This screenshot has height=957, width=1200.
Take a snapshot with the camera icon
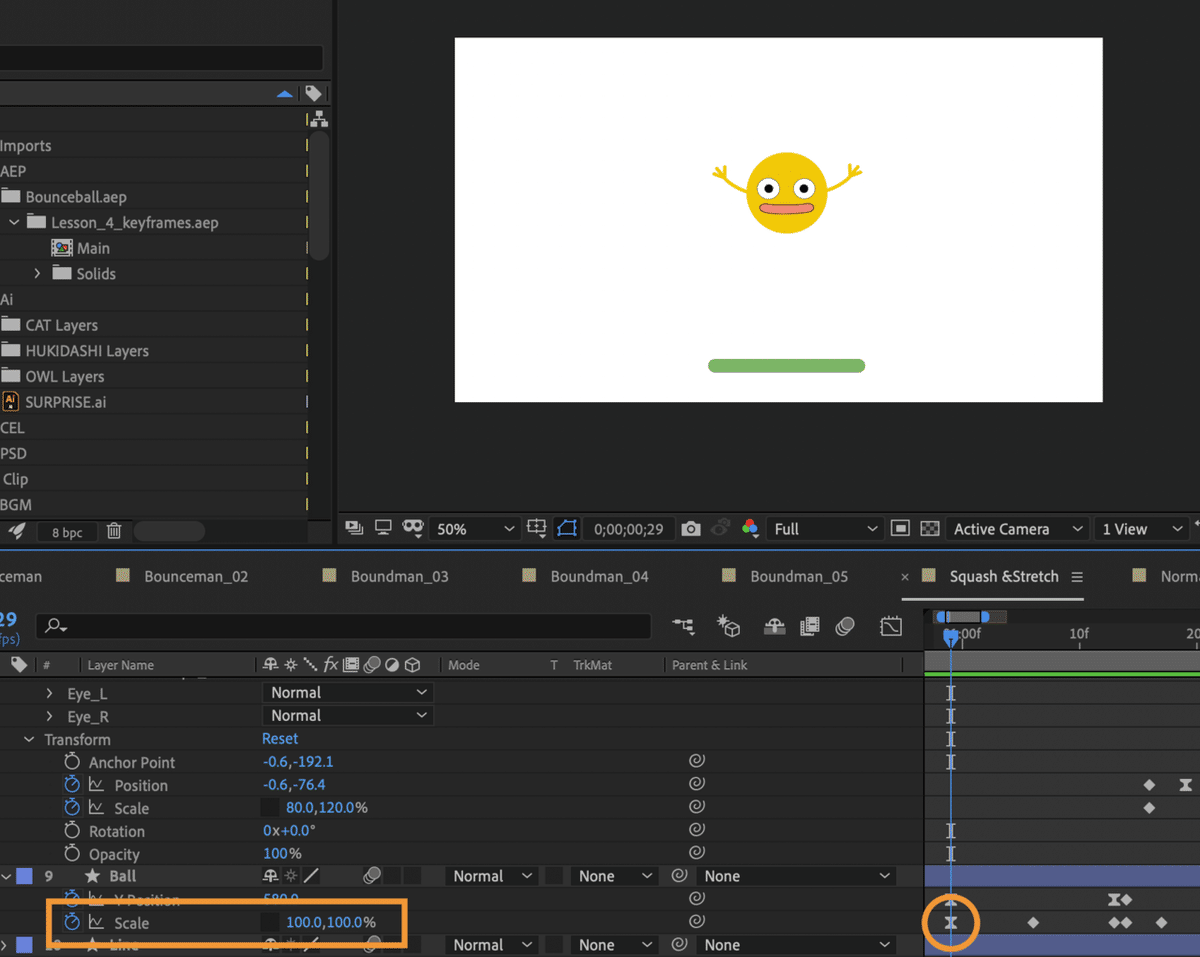(690, 529)
